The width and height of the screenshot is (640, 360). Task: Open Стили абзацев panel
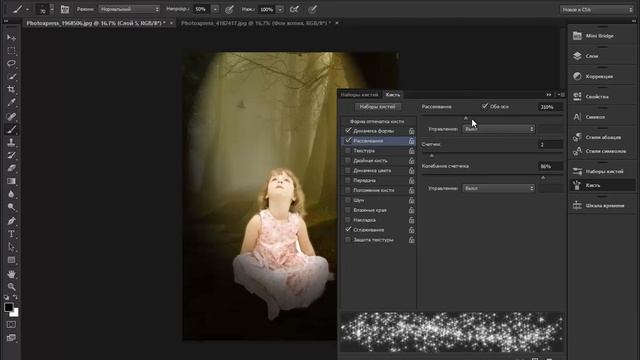(602, 137)
